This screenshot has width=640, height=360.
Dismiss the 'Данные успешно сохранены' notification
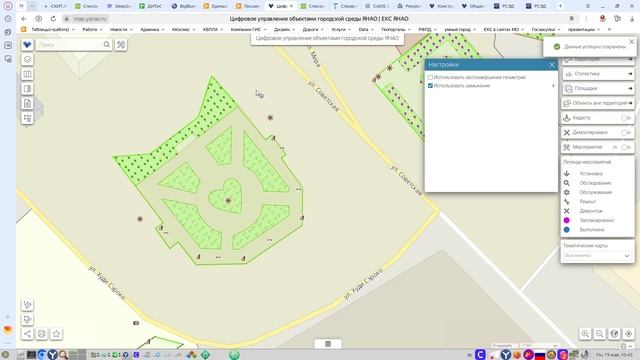tap(631, 42)
